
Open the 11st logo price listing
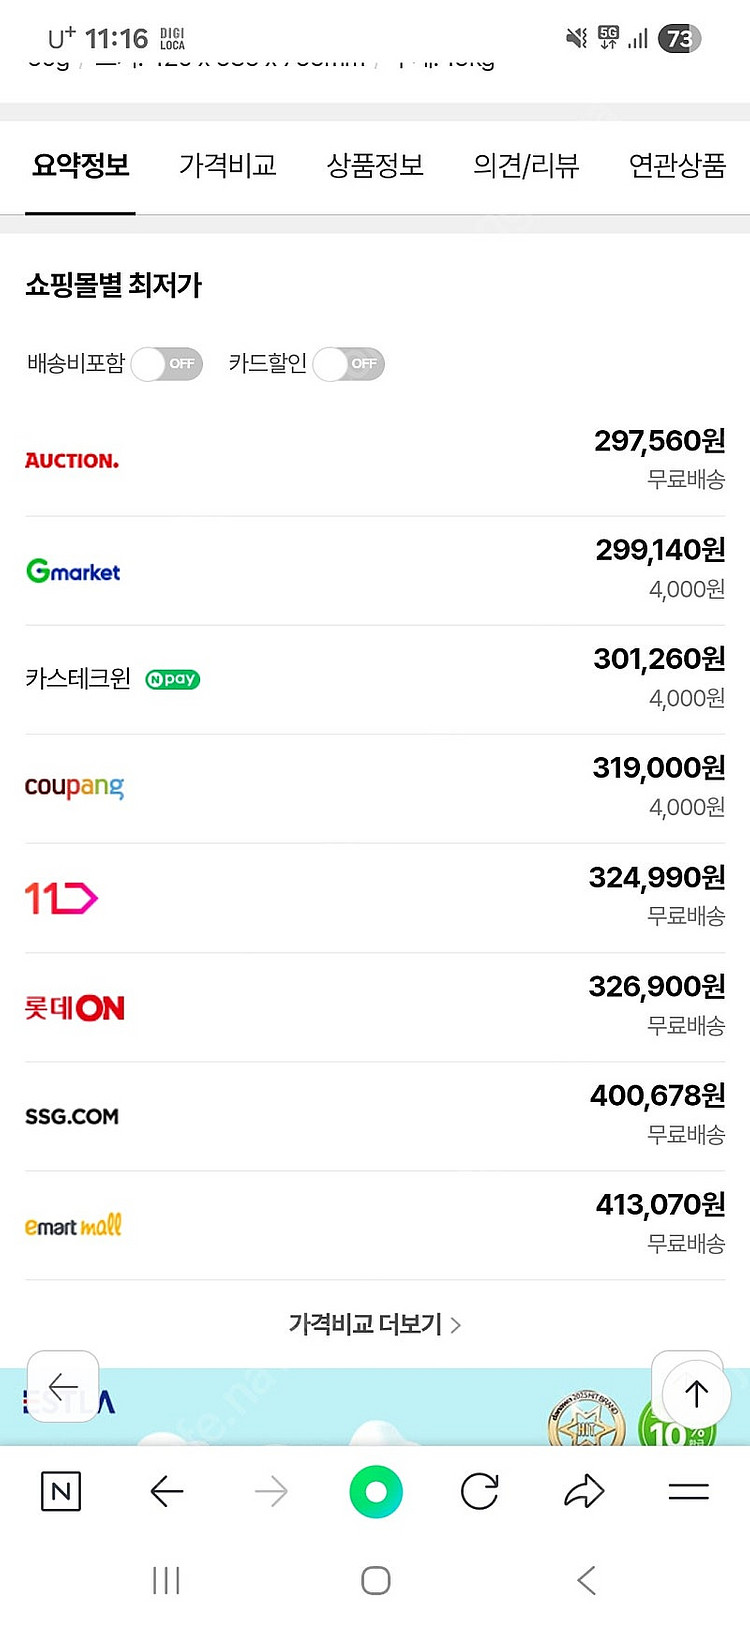[x=375, y=898]
